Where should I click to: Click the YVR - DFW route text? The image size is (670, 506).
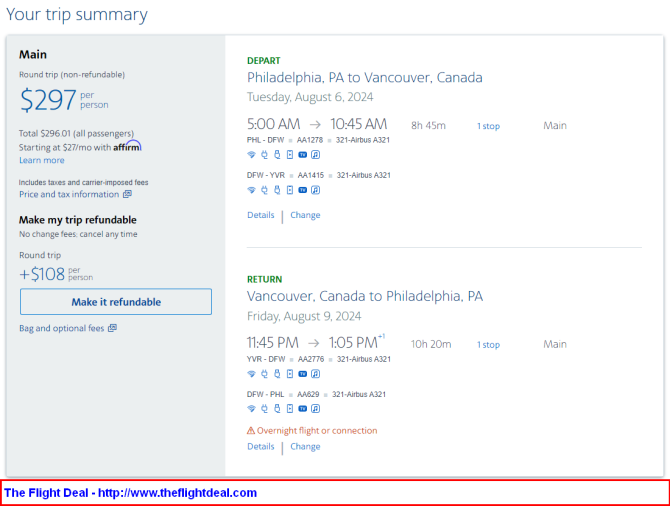[x=266, y=359]
